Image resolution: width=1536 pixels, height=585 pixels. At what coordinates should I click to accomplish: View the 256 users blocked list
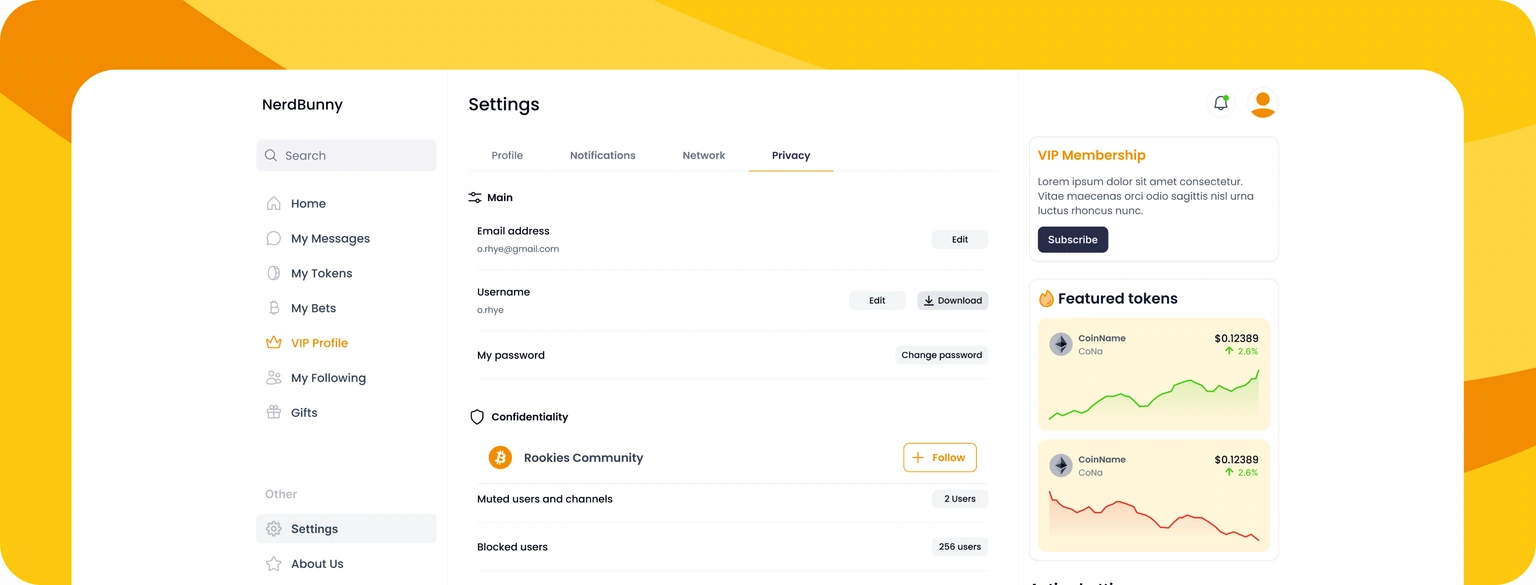pyautogui.click(x=960, y=547)
